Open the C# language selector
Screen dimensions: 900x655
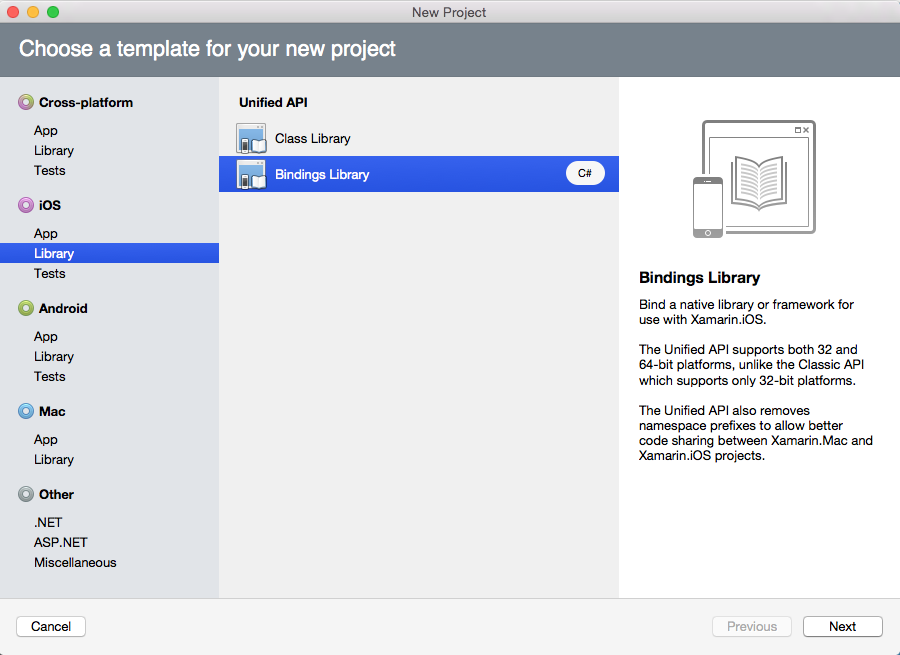585,173
